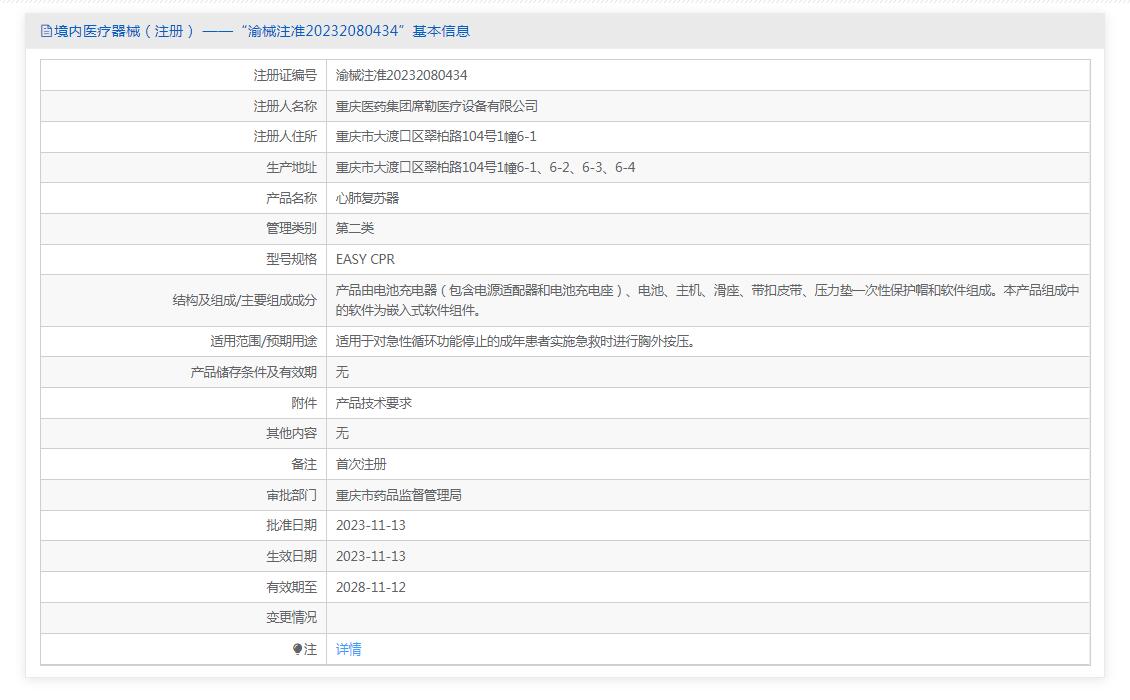Click the dot icon beside 注 label
The height and width of the screenshot is (700, 1130).
(x=297, y=649)
